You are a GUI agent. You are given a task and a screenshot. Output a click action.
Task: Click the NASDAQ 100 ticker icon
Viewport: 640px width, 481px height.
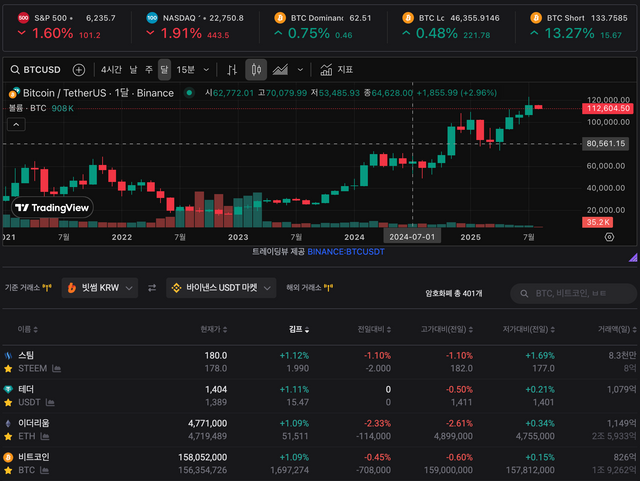[152, 18]
